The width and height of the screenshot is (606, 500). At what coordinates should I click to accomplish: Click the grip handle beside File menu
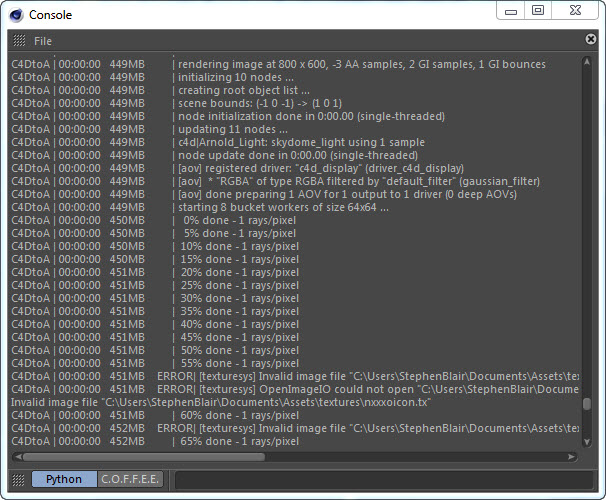[x=19, y=41]
